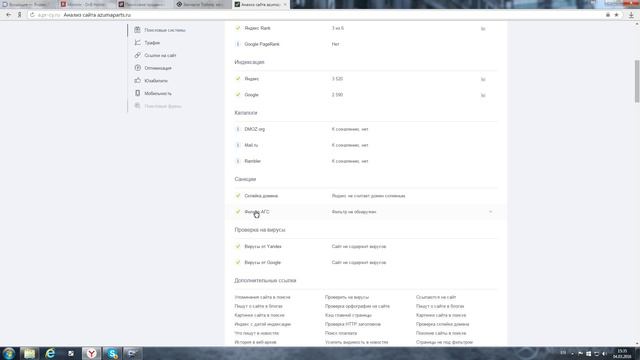Open Yandex Browser from the taskbar

coord(91,353)
